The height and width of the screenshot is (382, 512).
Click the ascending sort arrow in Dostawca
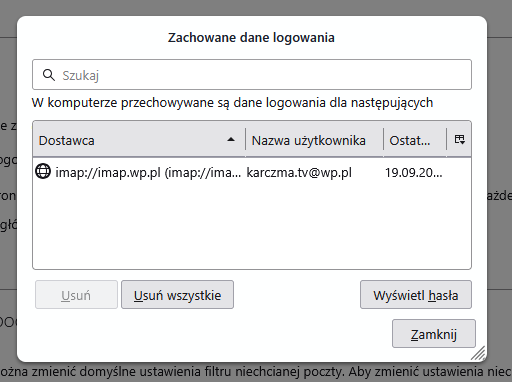coord(231,140)
